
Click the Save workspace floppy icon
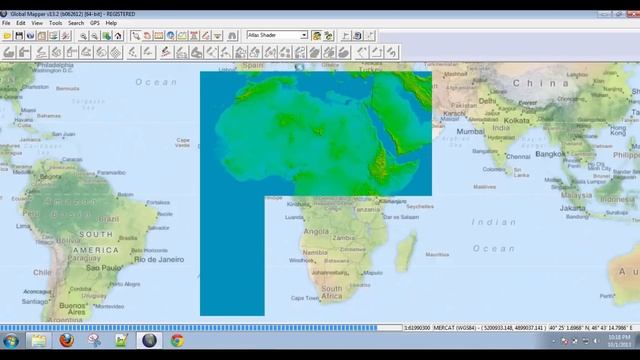click(x=19, y=36)
